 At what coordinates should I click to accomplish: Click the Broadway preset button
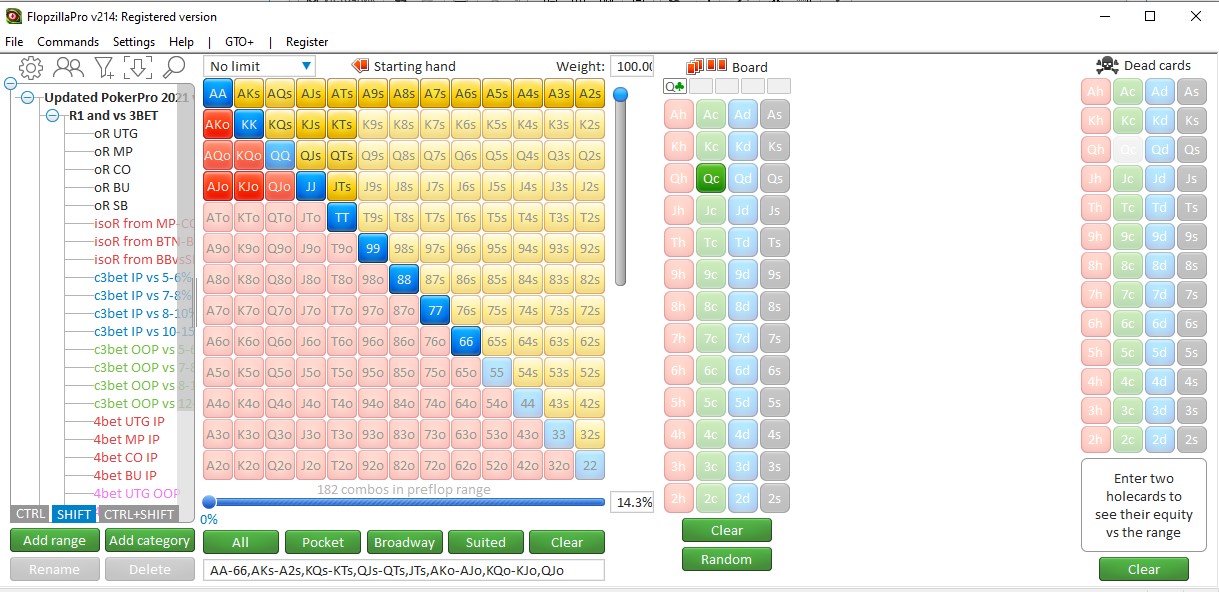pos(404,542)
